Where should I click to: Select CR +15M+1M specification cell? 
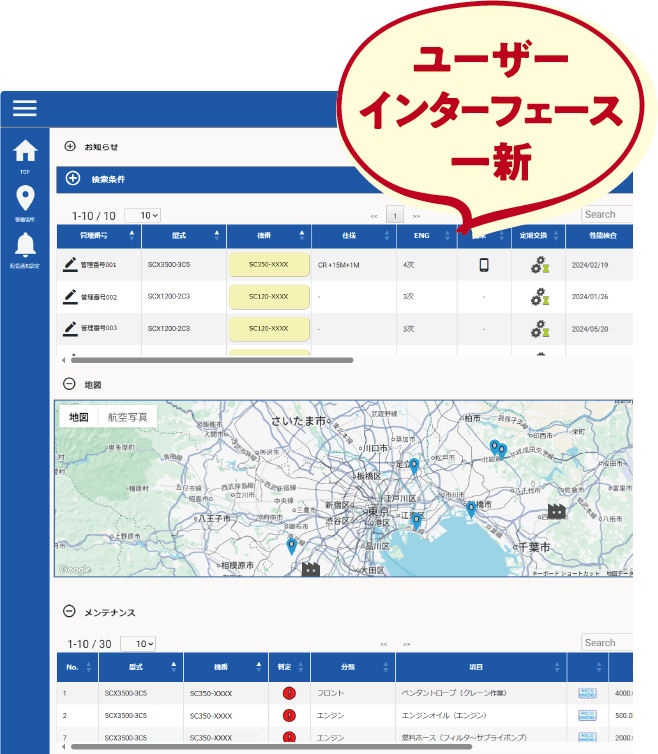point(339,265)
